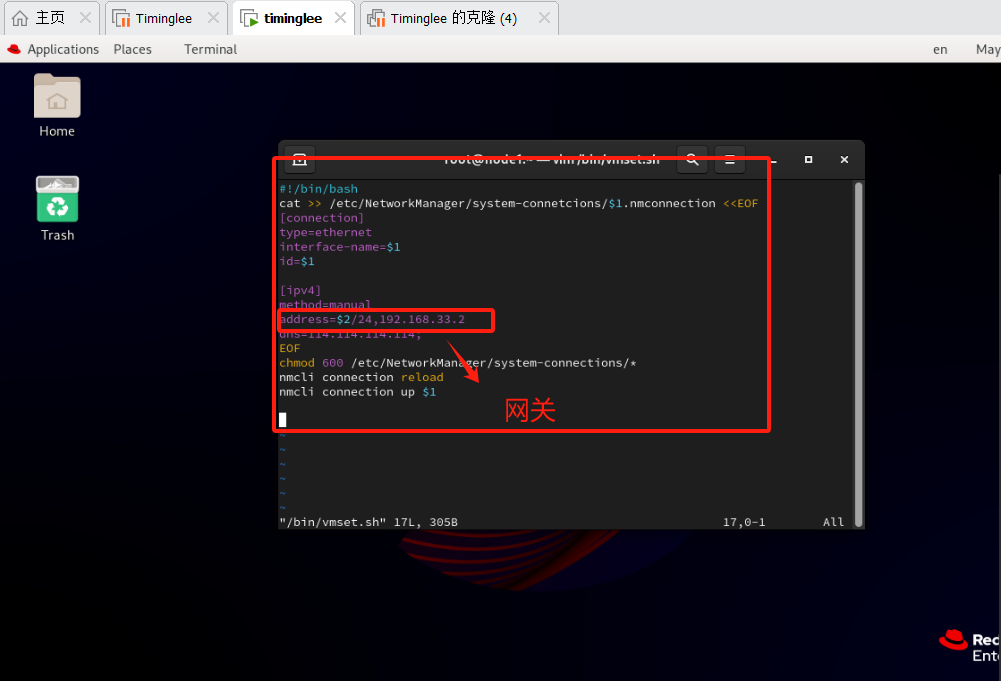Click the [ipv4] line
Image resolution: width=1001 pixels, height=681 pixels.
tap(300, 290)
